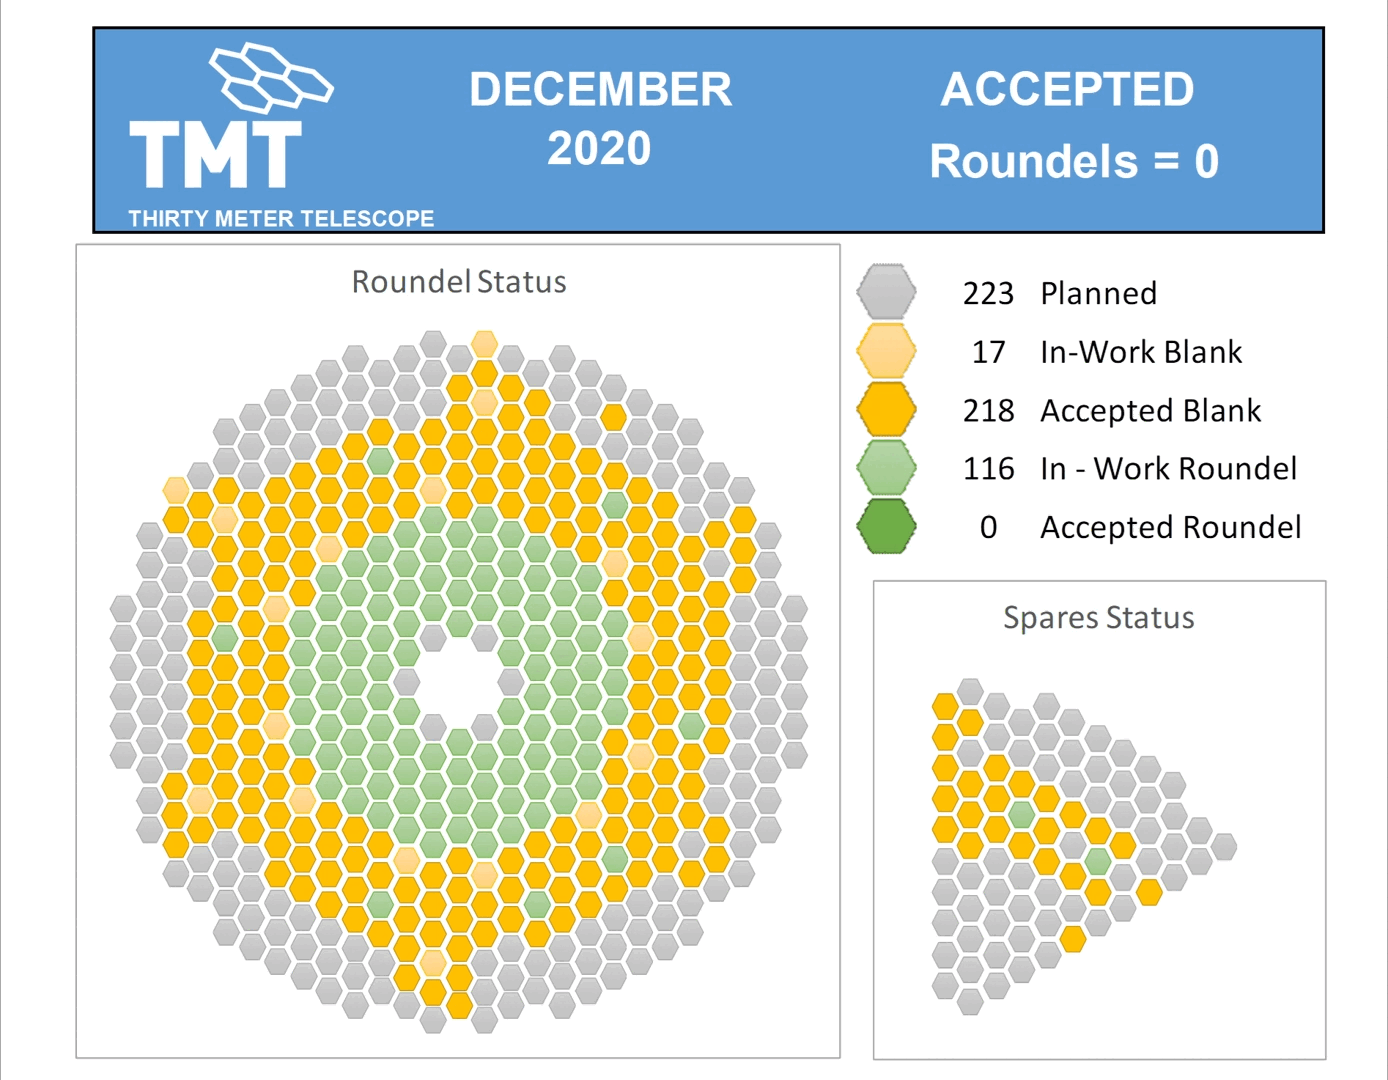Click the "THIRTY METER TELESCOPE" caption
Screen dimensions: 1388x1080
[281, 219]
